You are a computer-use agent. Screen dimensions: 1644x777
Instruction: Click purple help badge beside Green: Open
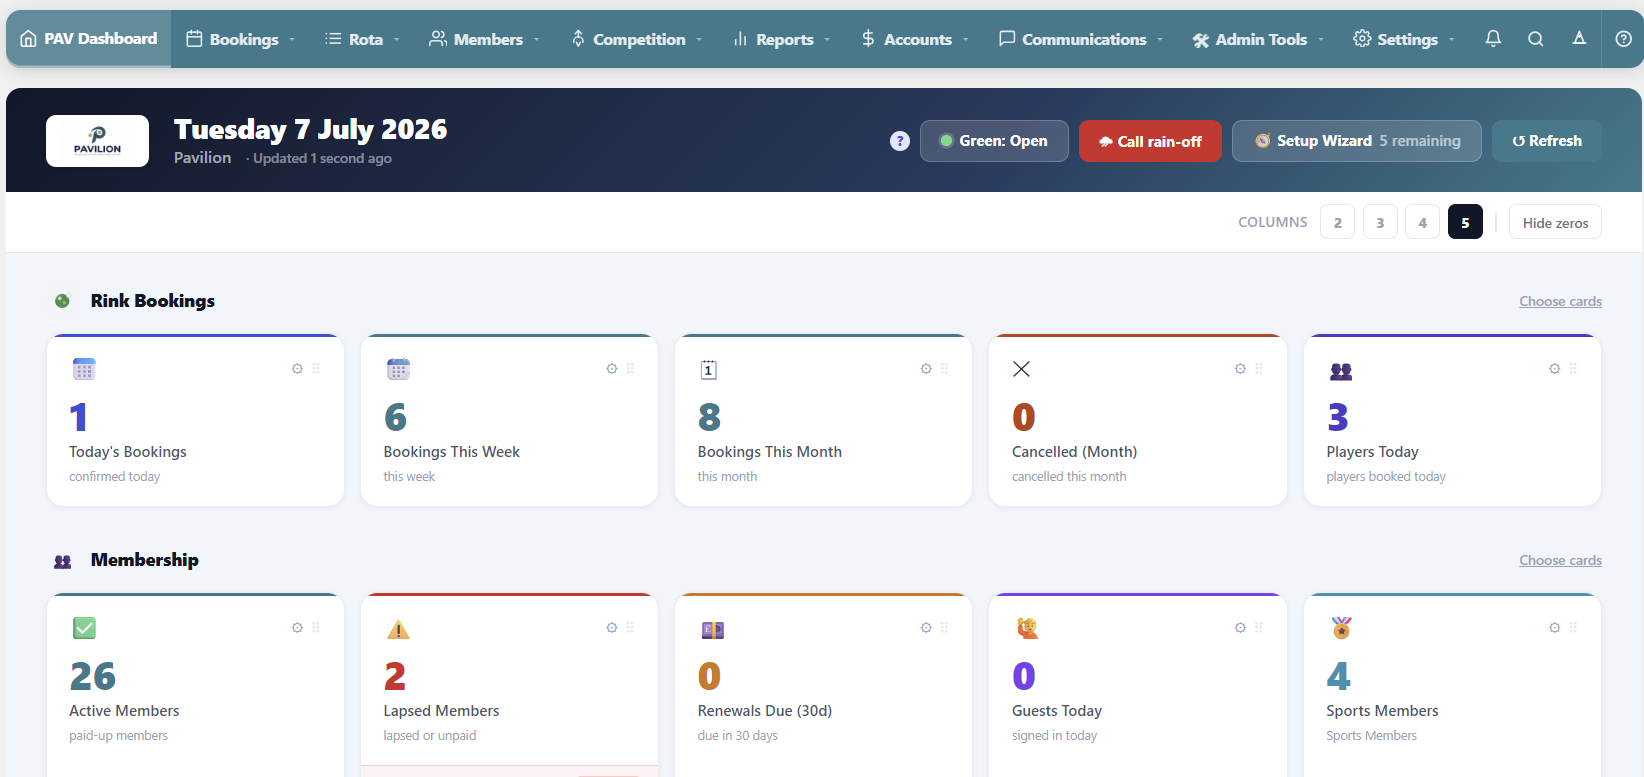pos(900,141)
